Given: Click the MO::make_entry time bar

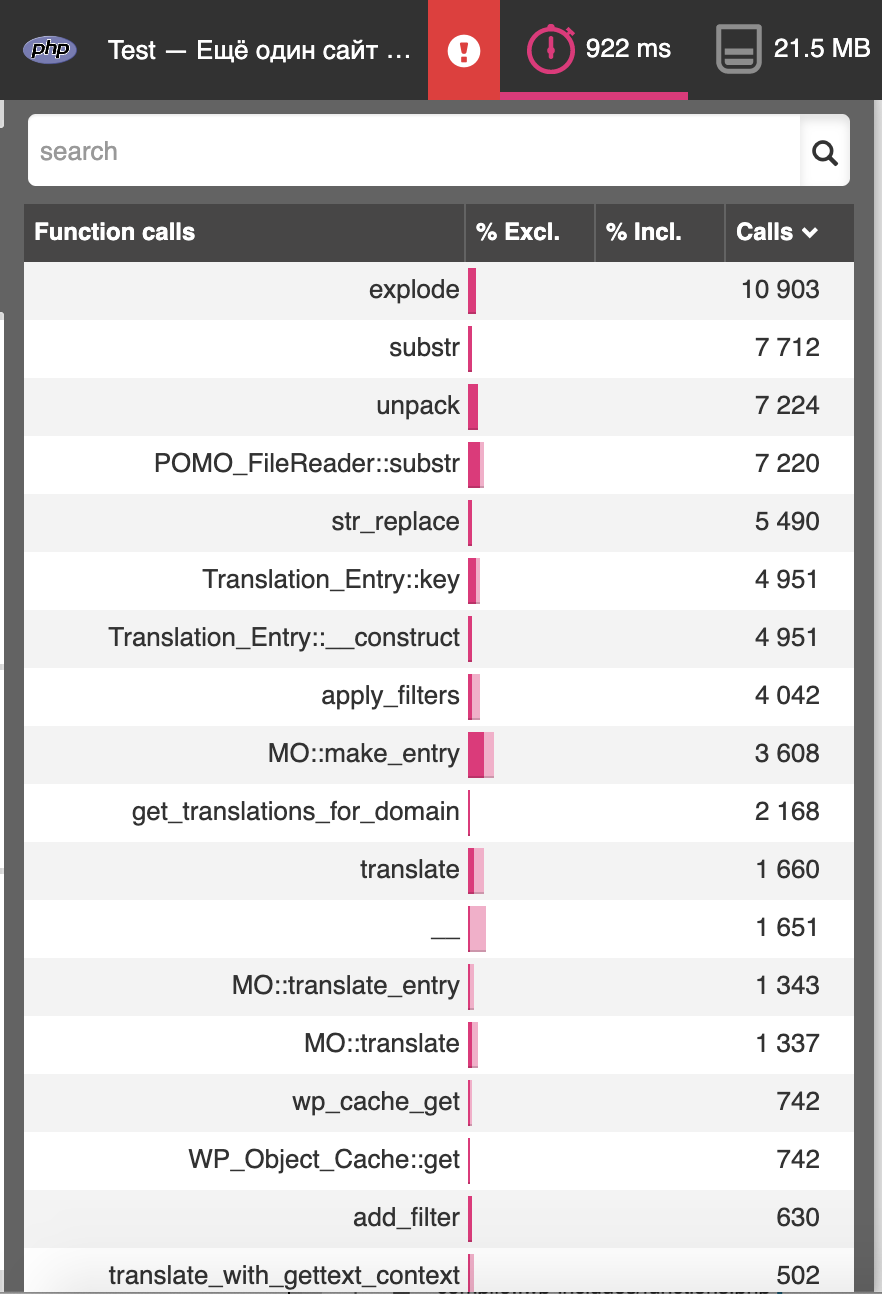Looking at the screenshot, I should [x=480, y=754].
